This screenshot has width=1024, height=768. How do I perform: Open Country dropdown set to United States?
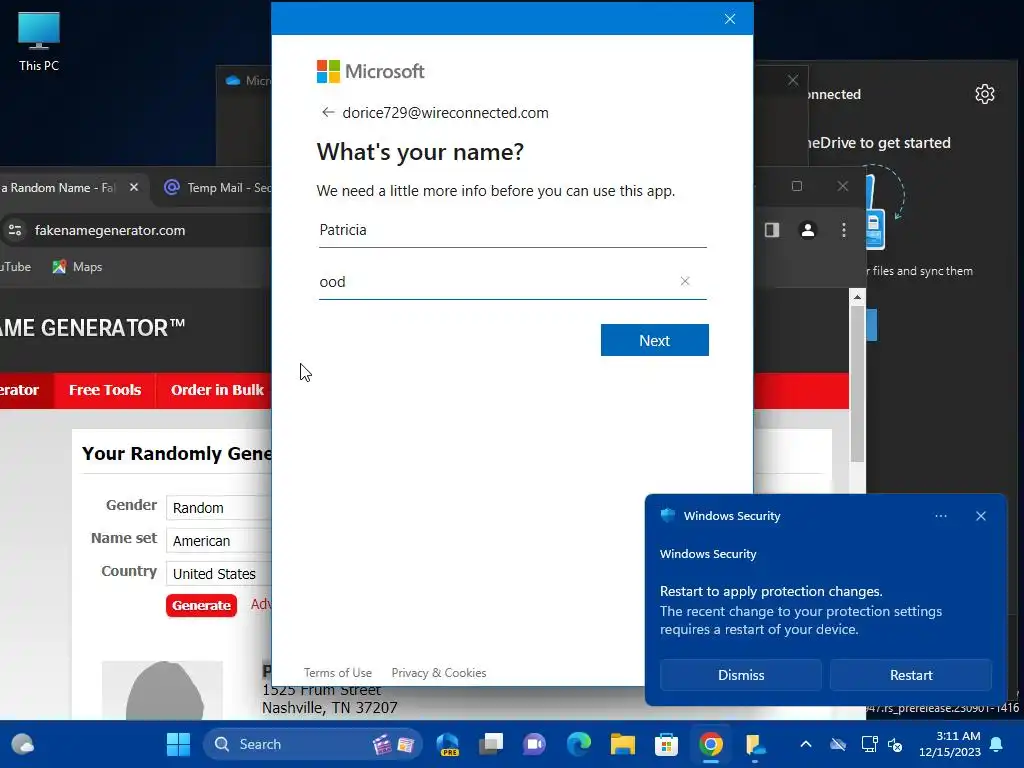[219, 573]
